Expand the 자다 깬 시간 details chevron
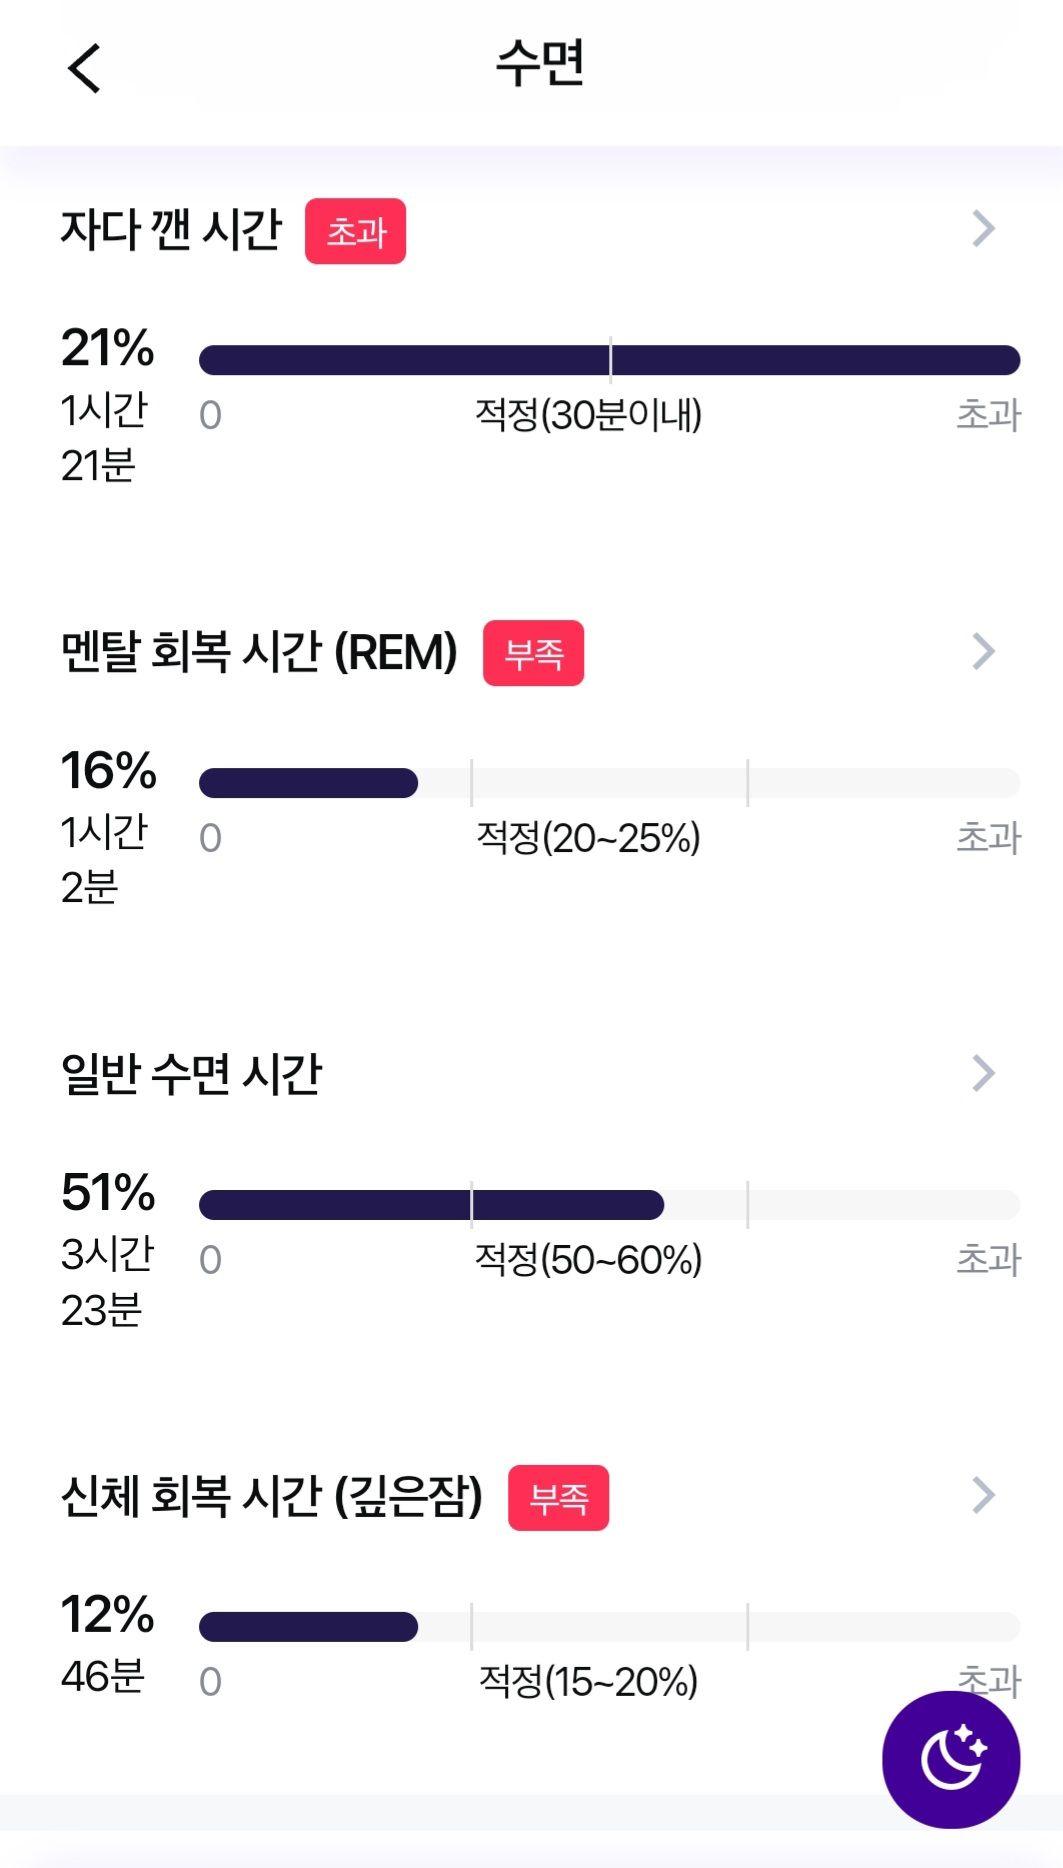 pyautogui.click(x=984, y=229)
